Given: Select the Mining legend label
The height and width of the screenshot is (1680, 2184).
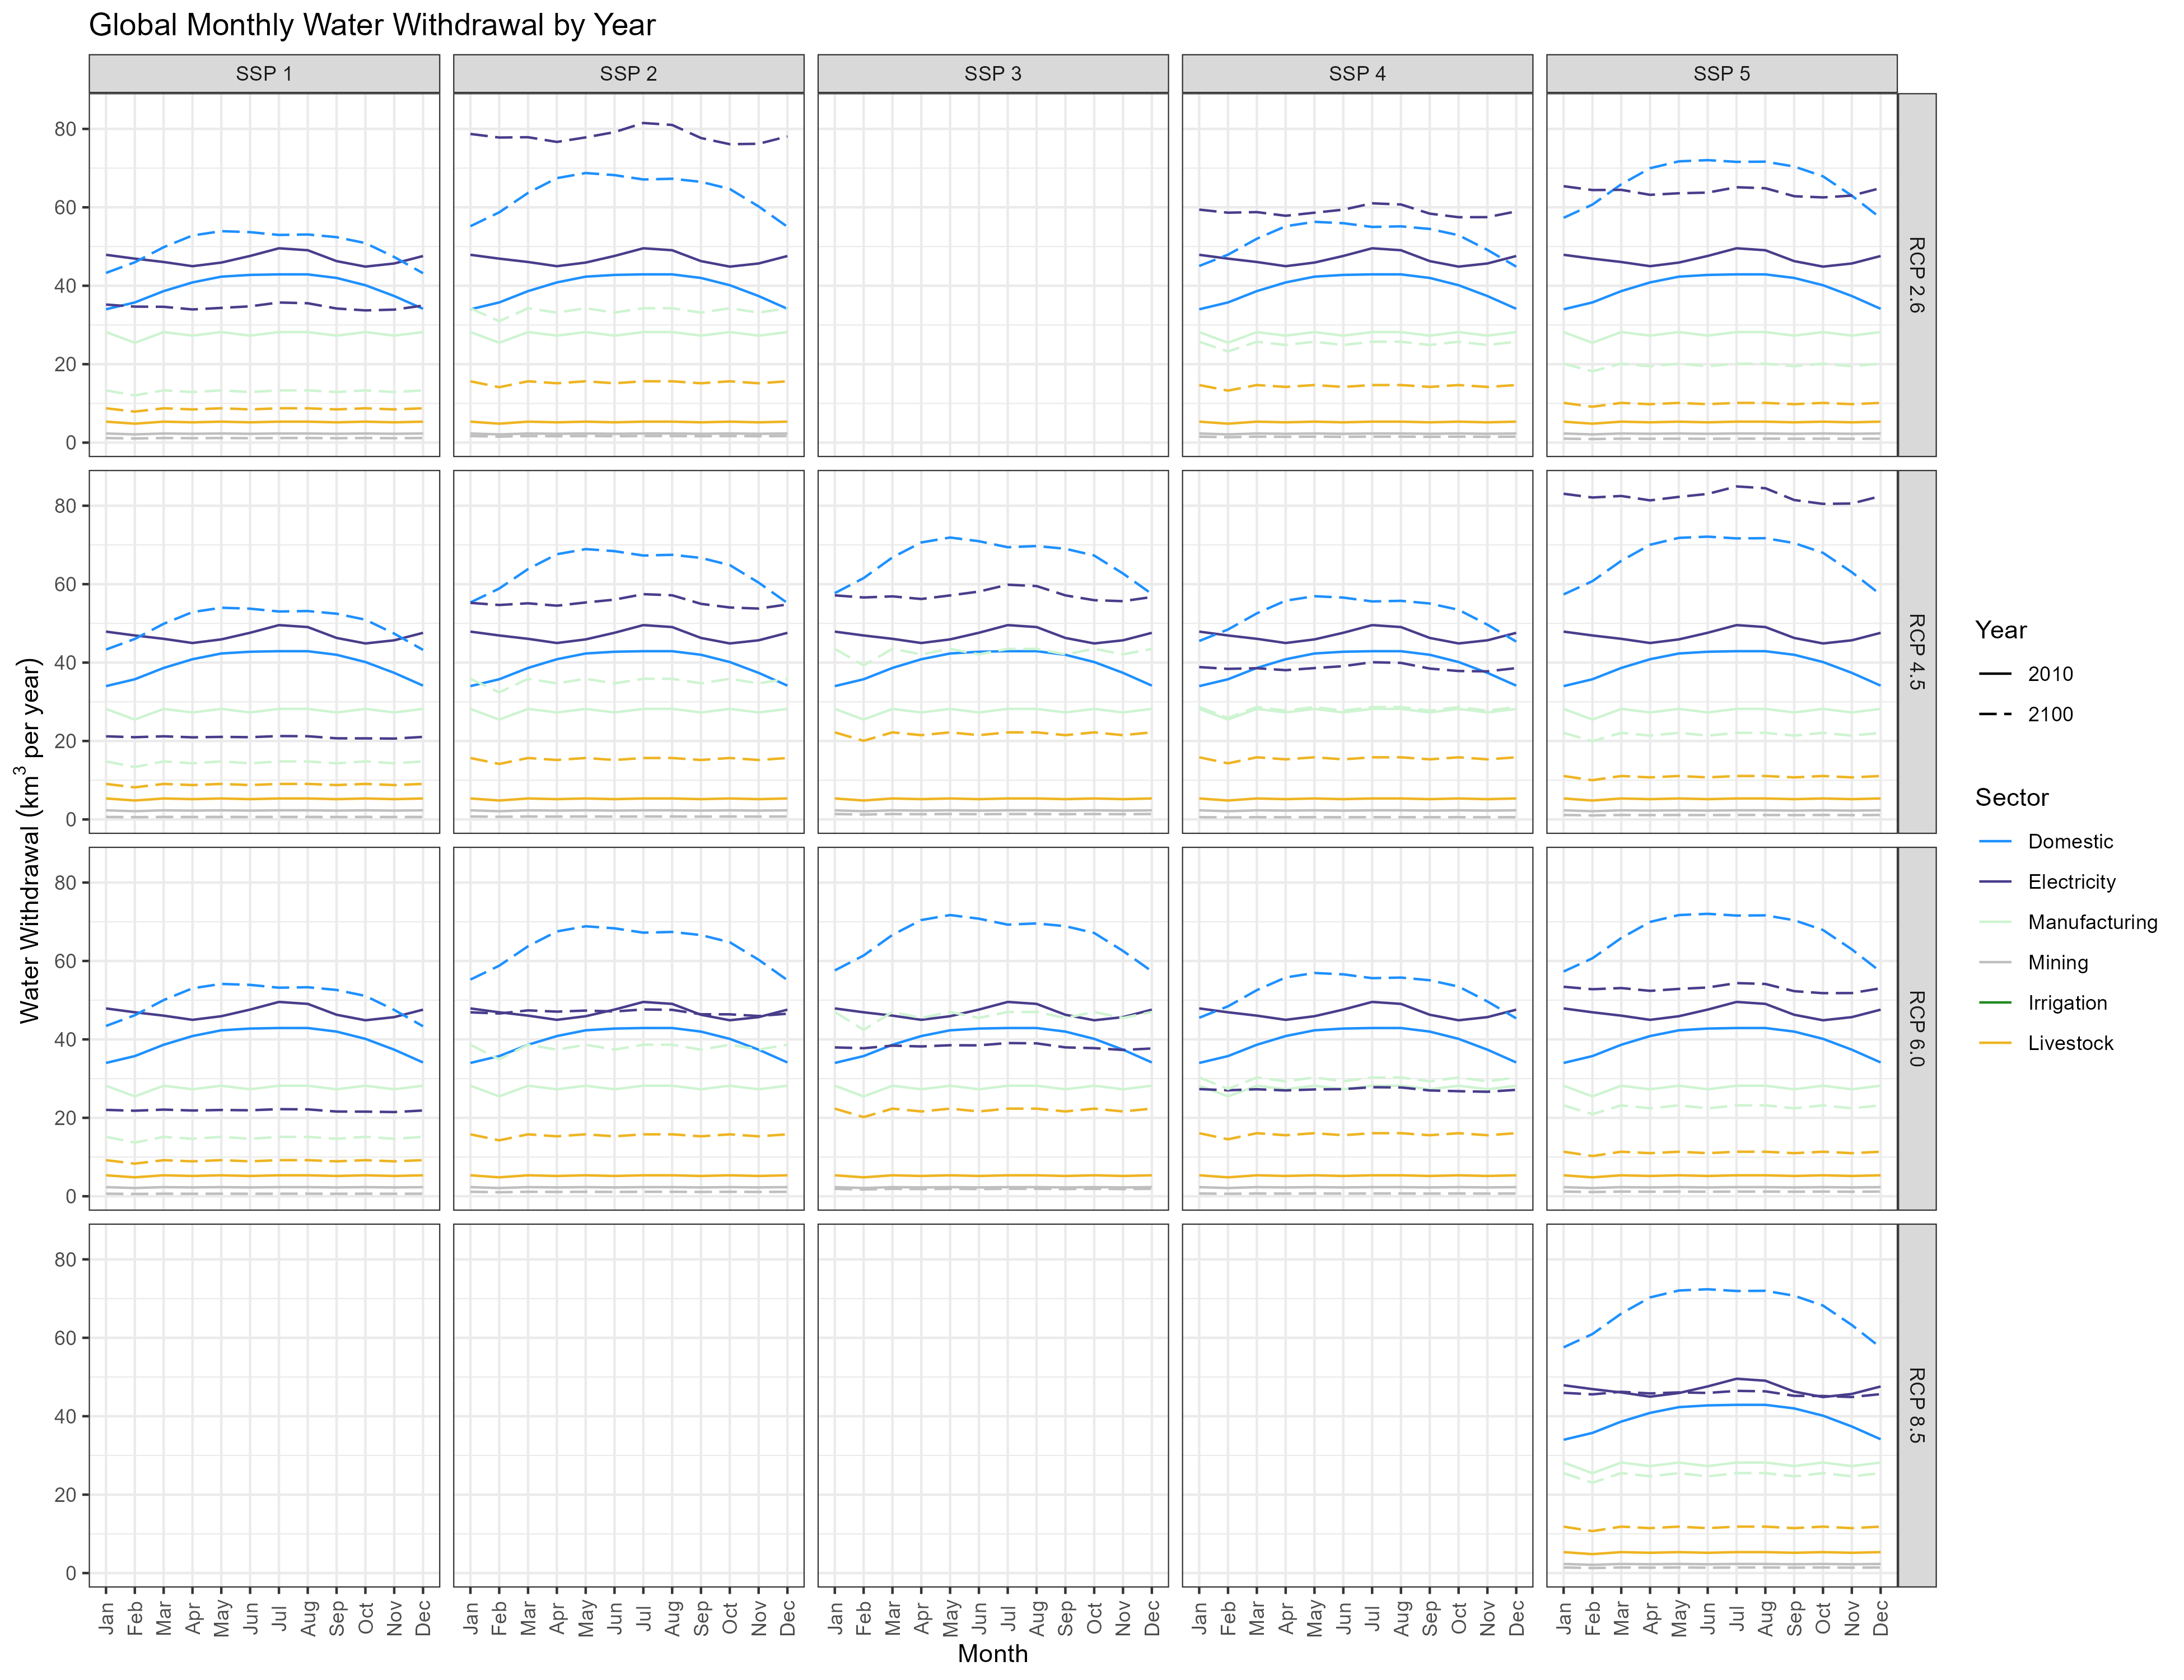Looking at the screenshot, I should 2058,962.
